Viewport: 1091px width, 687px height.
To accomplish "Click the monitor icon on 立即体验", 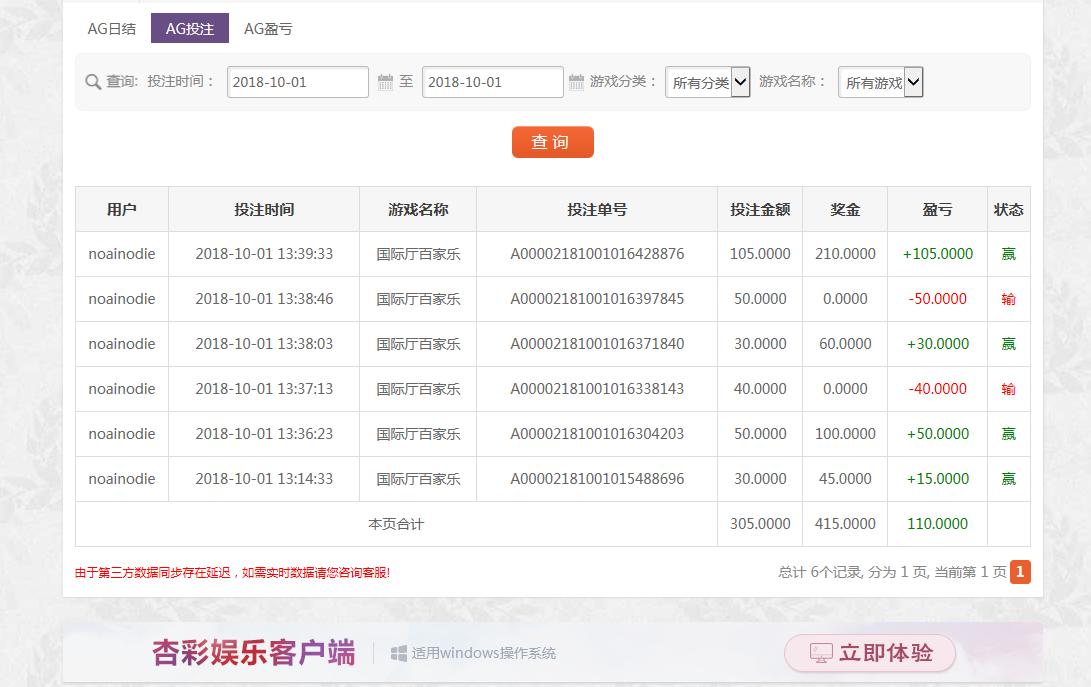I will [821, 653].
